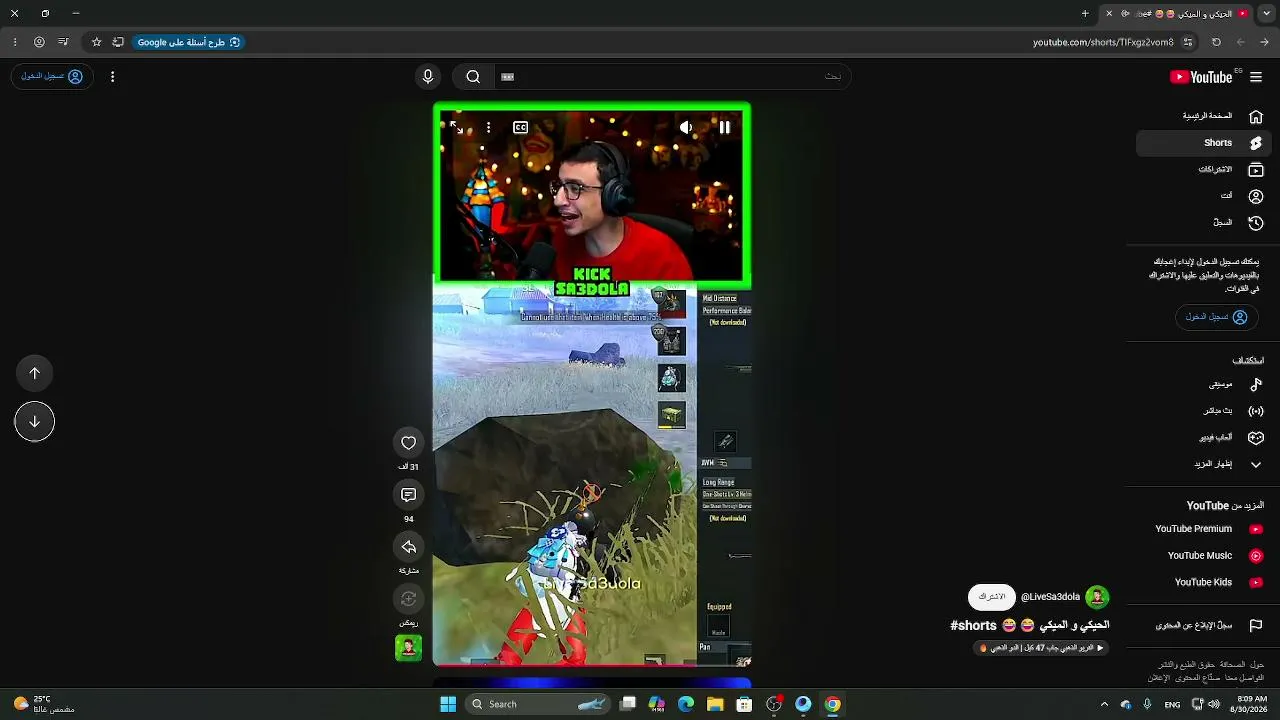Screen dimensions: 1280x720
Task: Open Report history in the sidebar
Action: coord(1204,626)
